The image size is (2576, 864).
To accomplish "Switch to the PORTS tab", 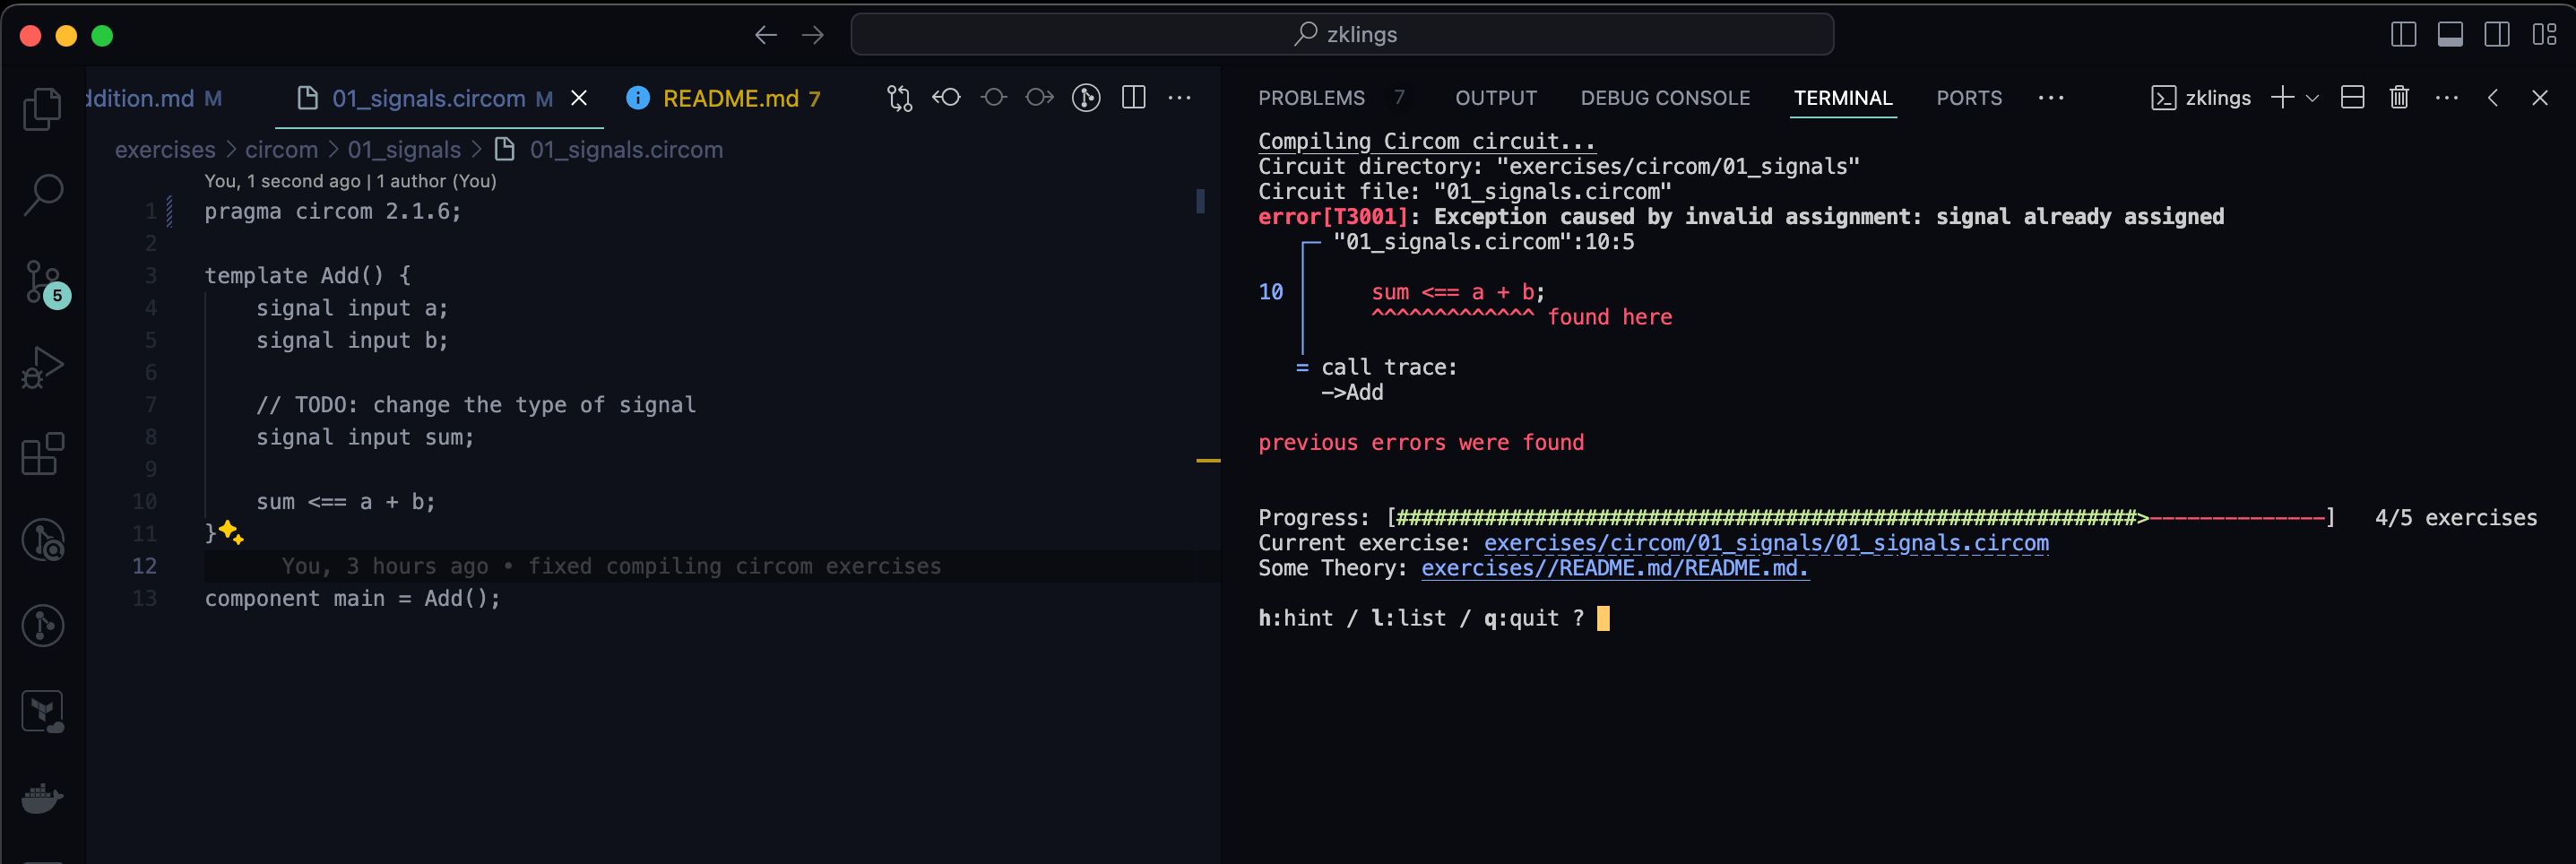I will [1968, 98].
